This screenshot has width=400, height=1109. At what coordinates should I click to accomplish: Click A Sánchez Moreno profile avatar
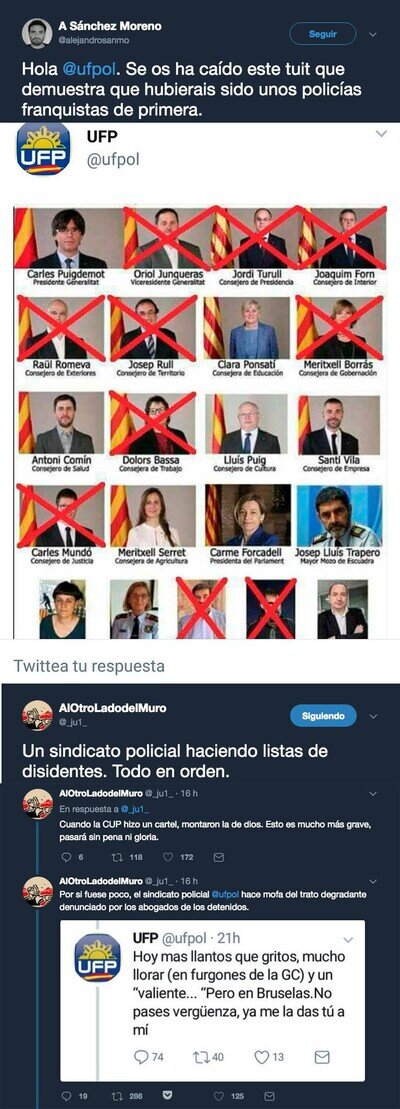tap(37, 33)
